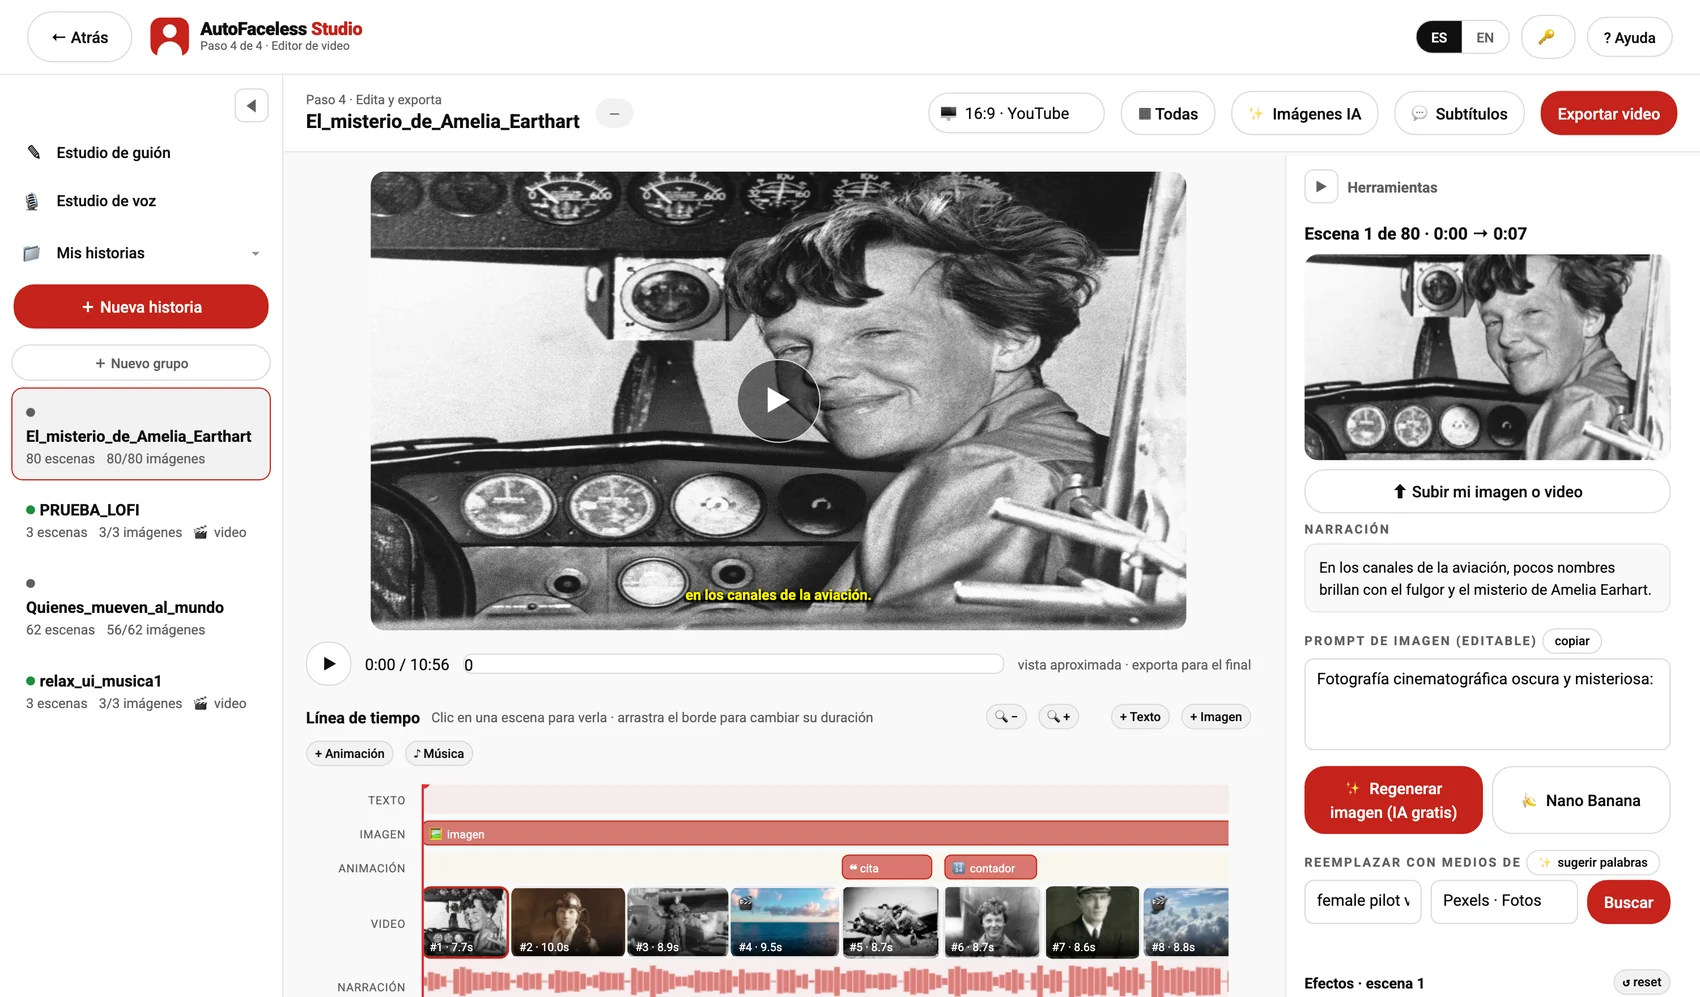Click the Nuevo grupo button
This screenshot has height=997, width=1700.
[141, 363]
